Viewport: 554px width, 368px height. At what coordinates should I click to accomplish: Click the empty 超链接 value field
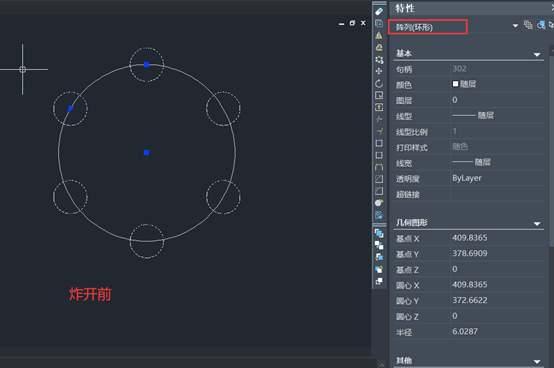[497, 194]
